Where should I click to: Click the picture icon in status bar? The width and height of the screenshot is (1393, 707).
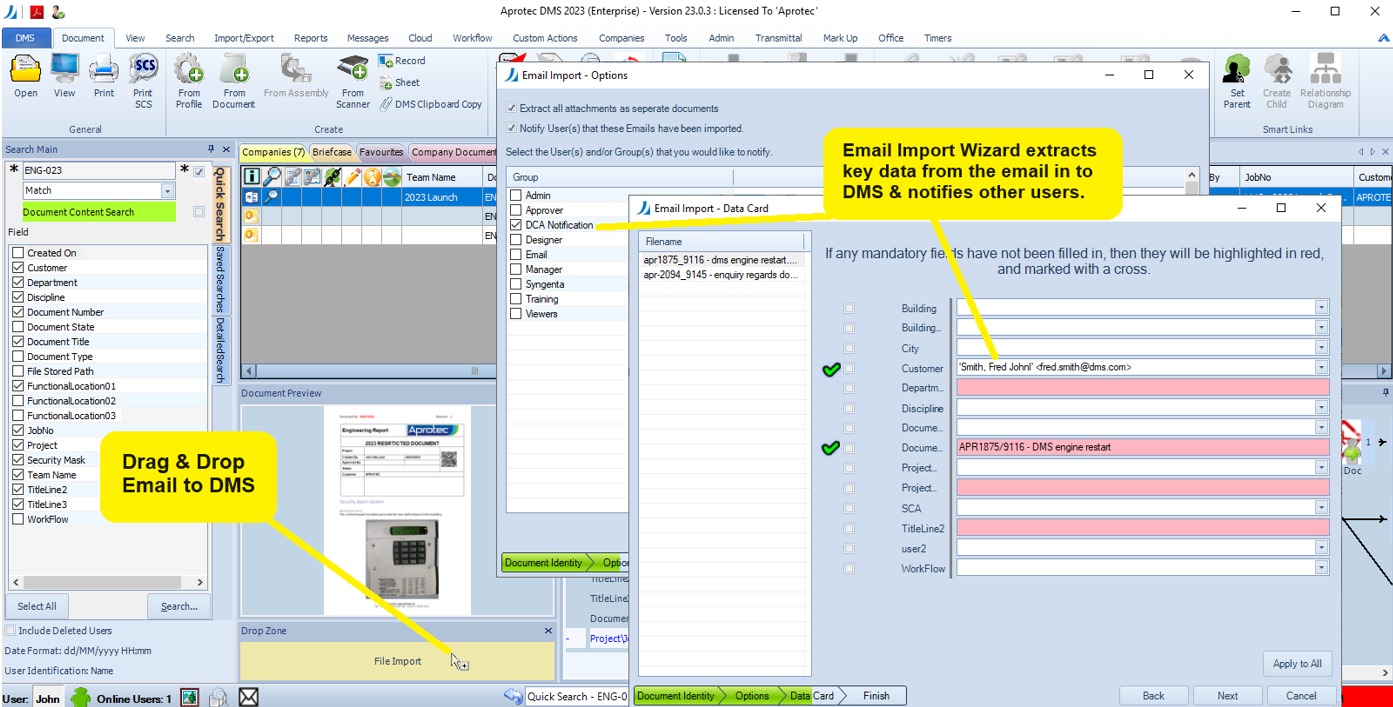pos(189,697)
